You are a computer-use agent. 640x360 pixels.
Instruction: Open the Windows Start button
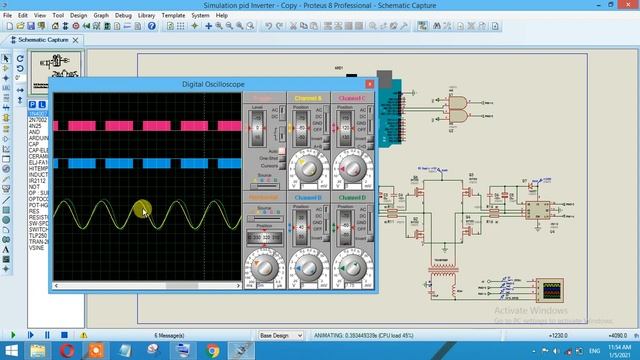[11, 351]
